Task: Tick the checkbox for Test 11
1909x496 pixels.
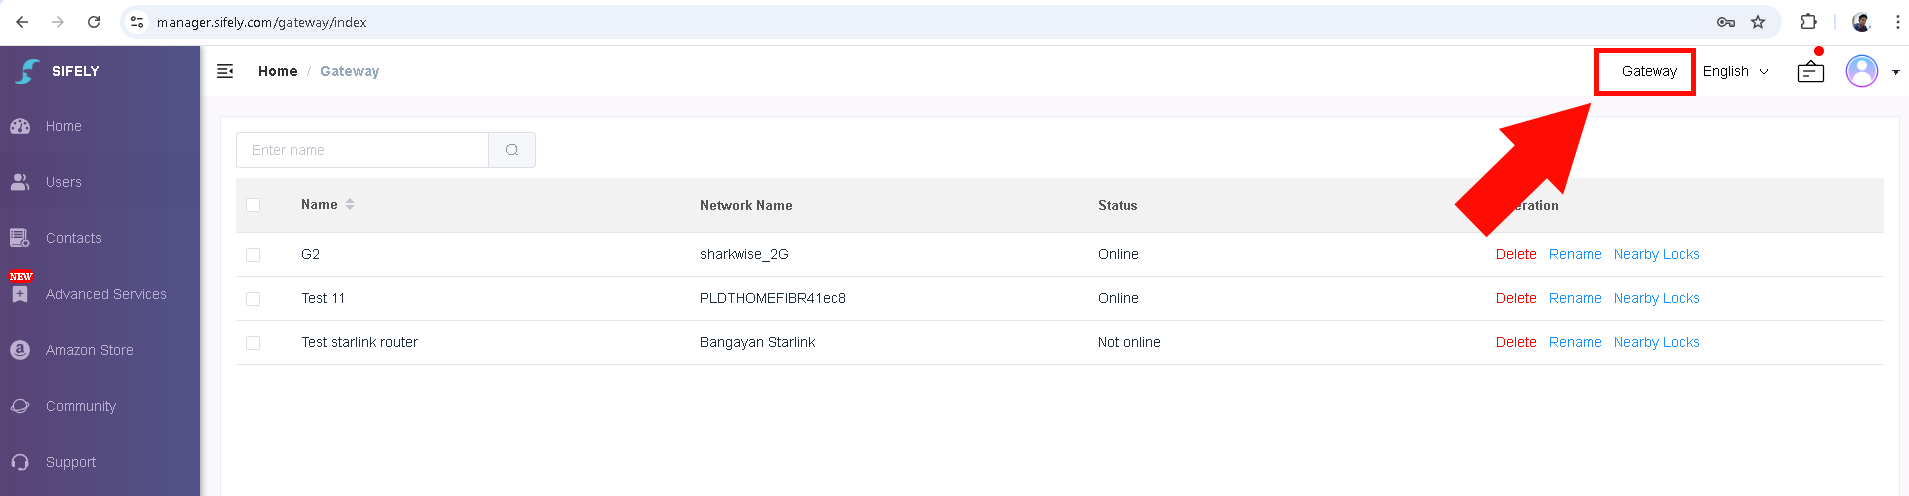Action: 253,299
